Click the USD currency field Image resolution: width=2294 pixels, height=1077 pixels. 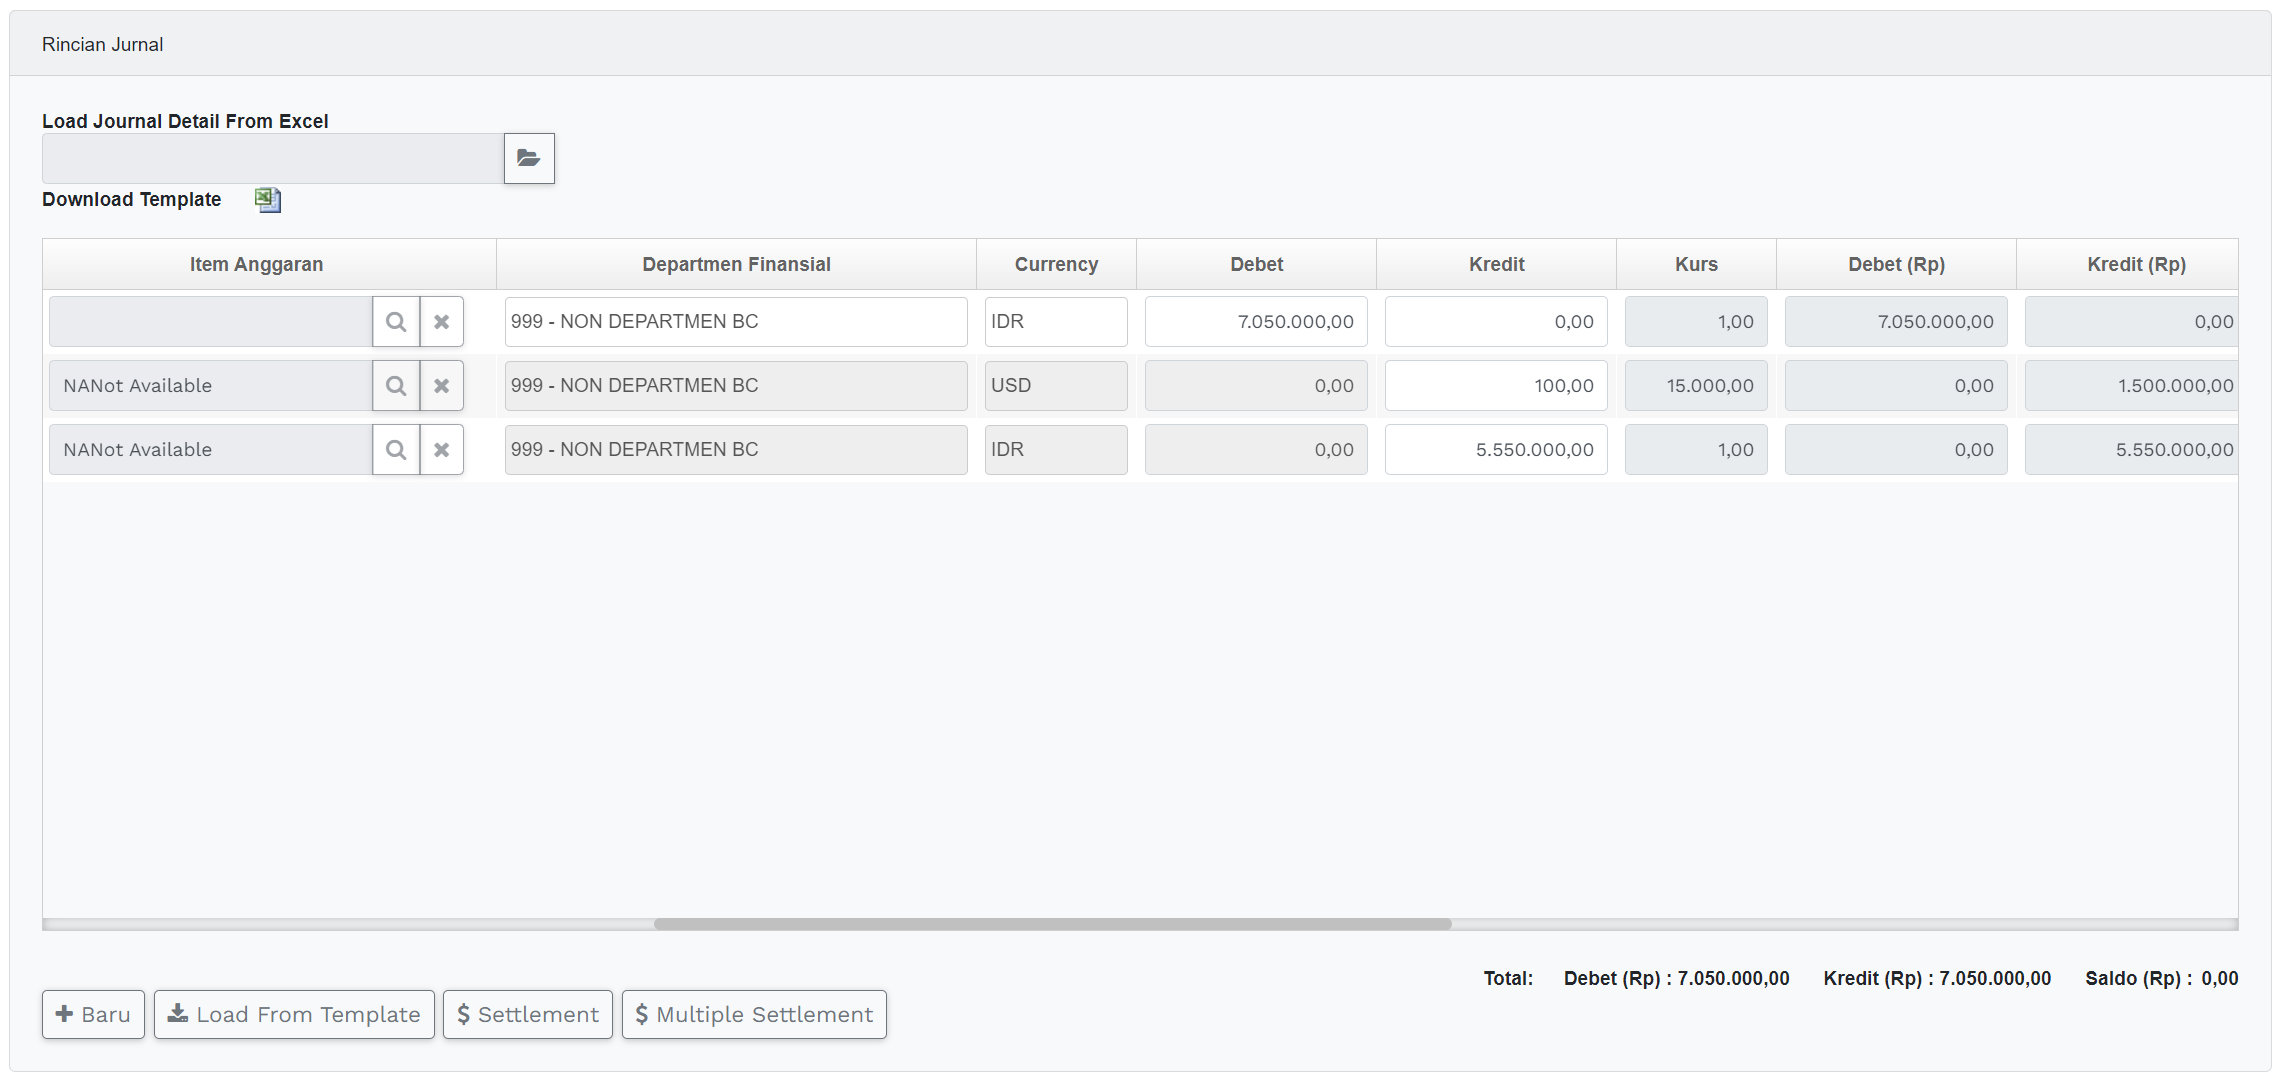pyautogui.click(x=1055, y=386)
